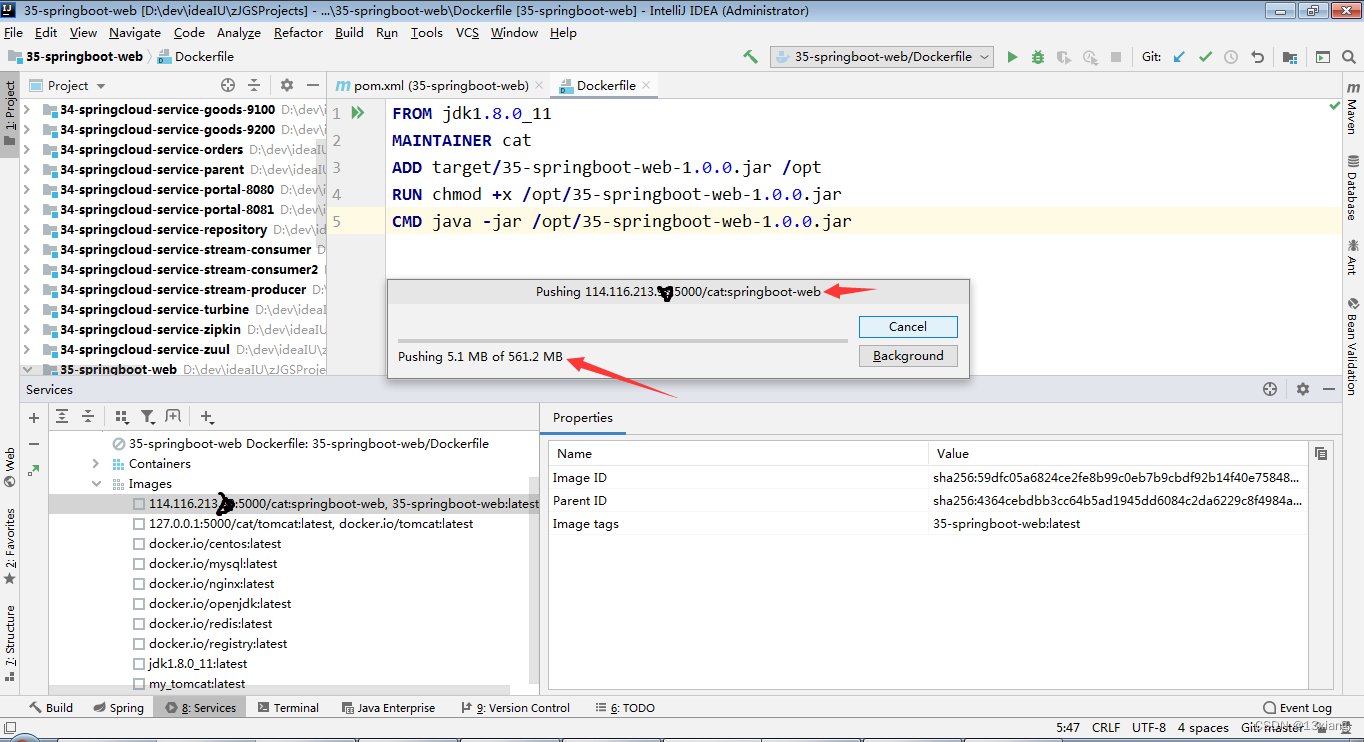Open the Refactor menu
Screen dimensions: 1364x742
point(298,33)
